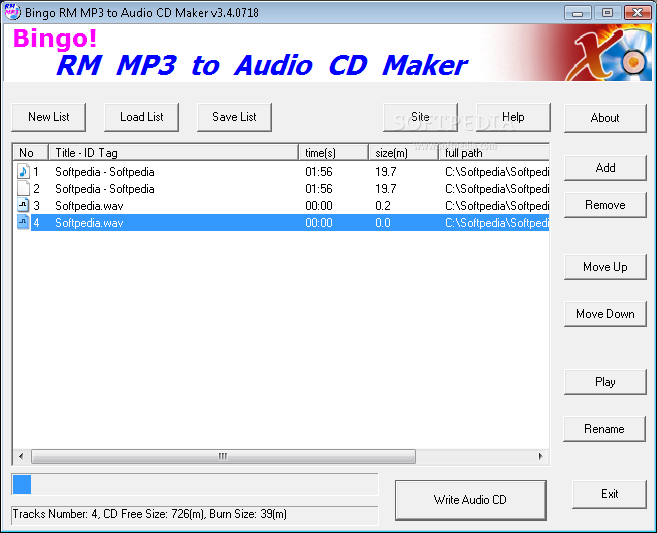Open the Help button
657x533 pixels.
pyautogui.click(x=513, y=117)
